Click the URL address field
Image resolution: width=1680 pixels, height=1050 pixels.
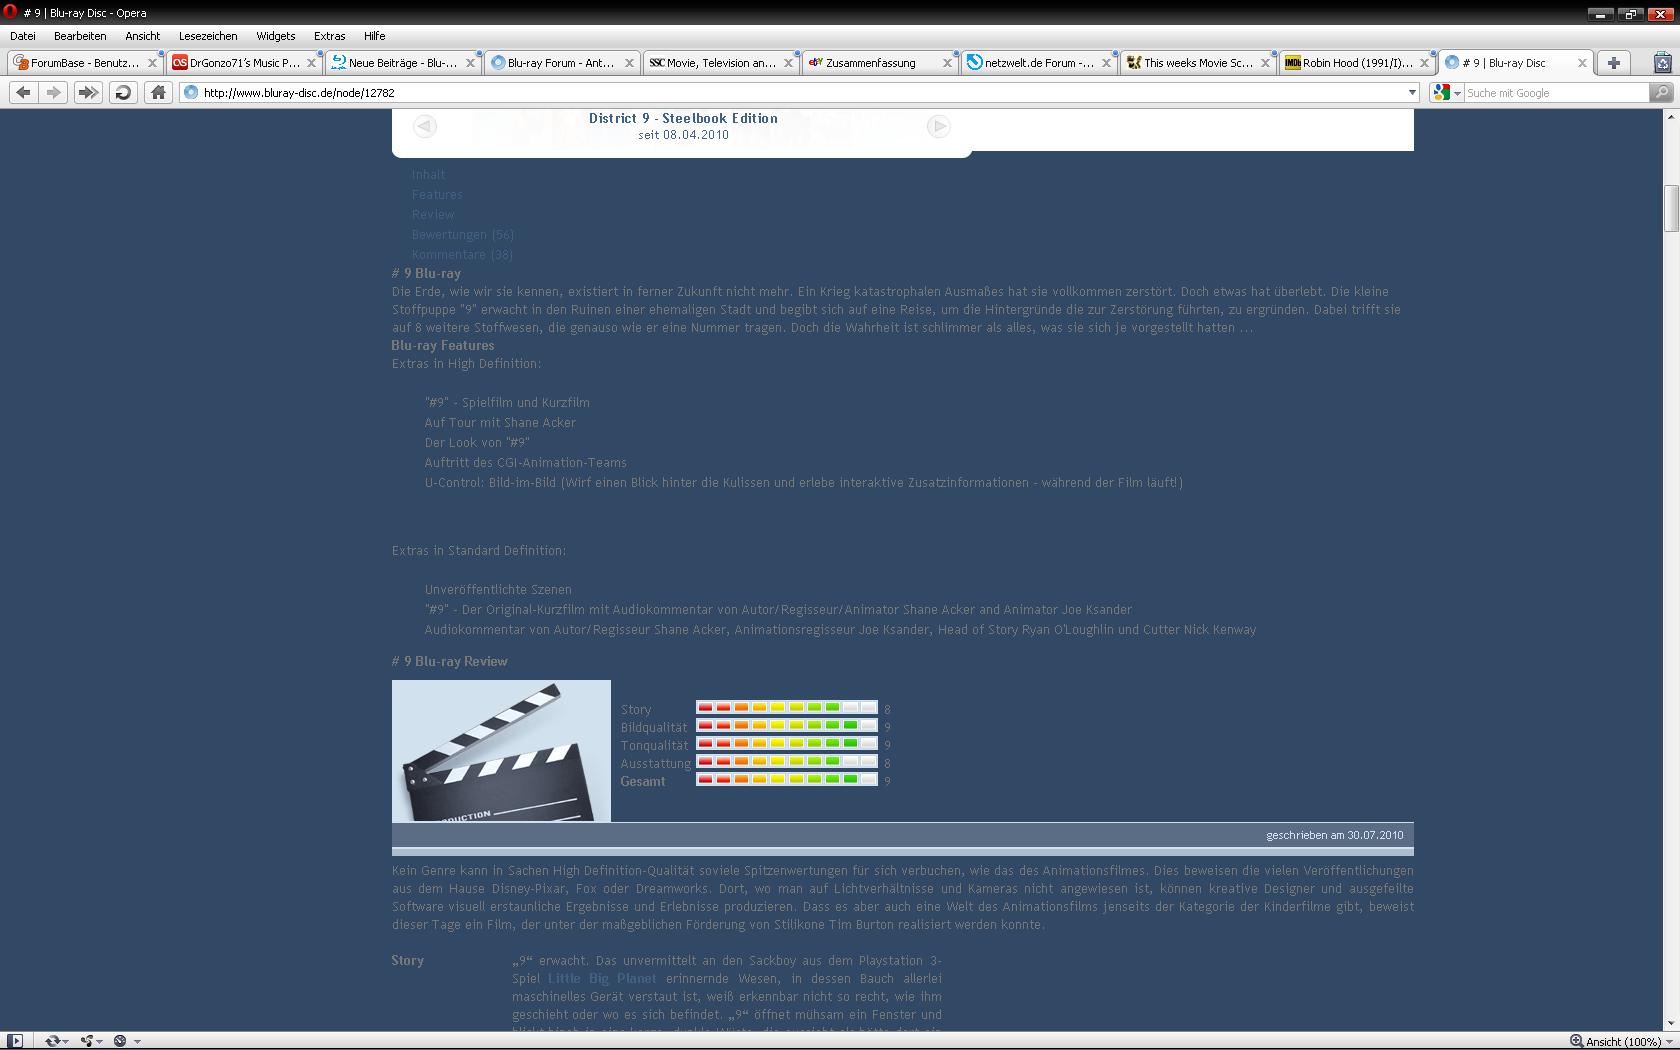(800, 92)
